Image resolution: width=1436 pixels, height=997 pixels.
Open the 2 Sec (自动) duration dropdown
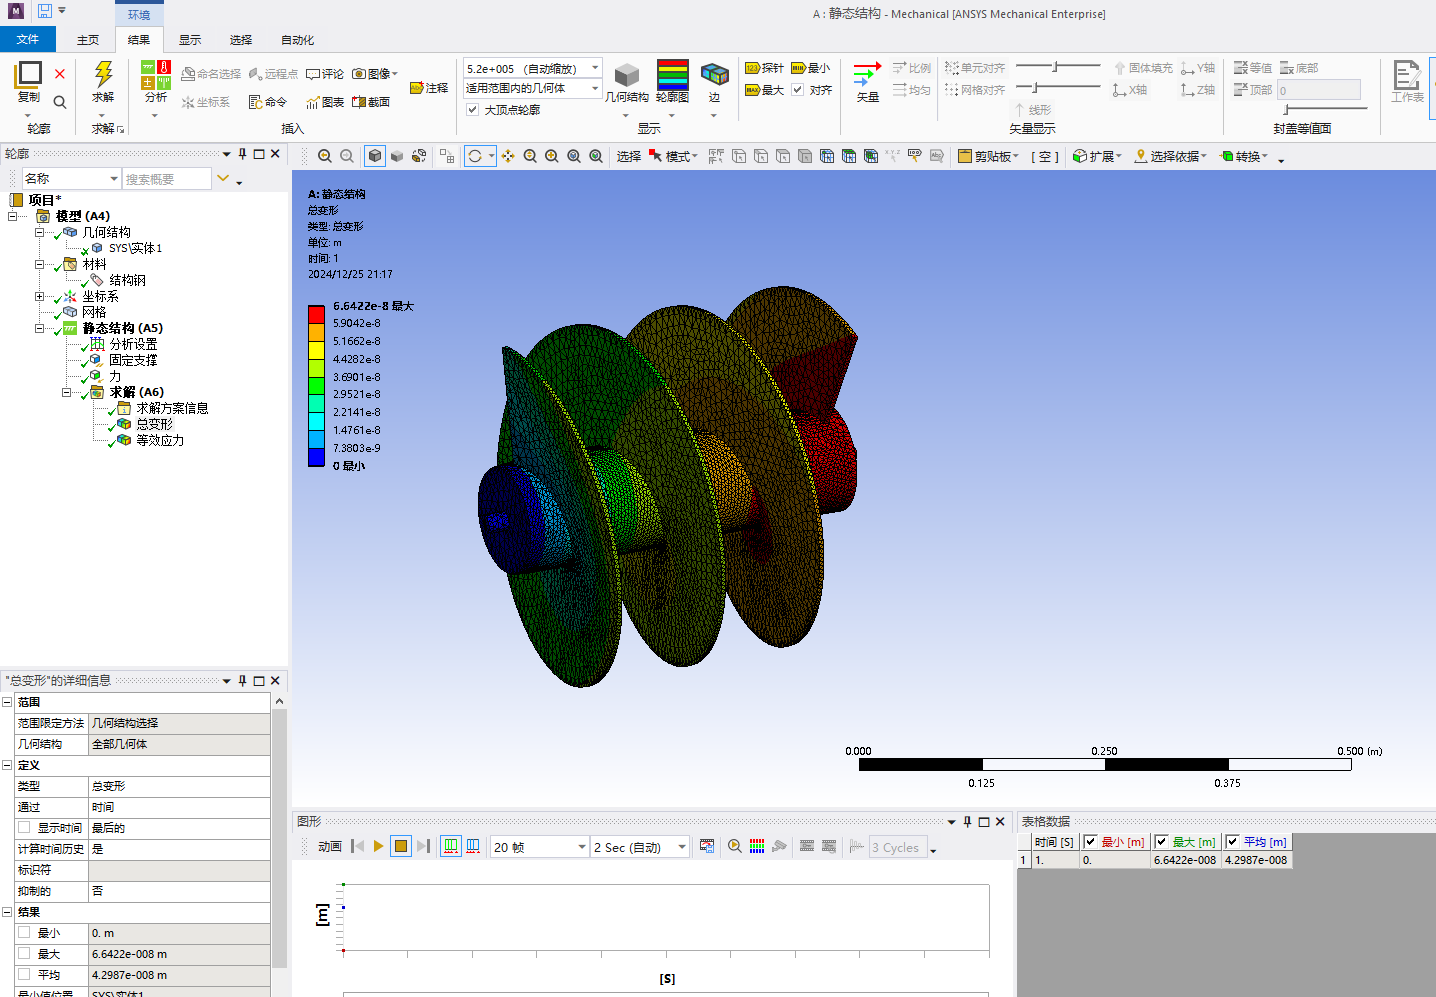tap(640, 847)
